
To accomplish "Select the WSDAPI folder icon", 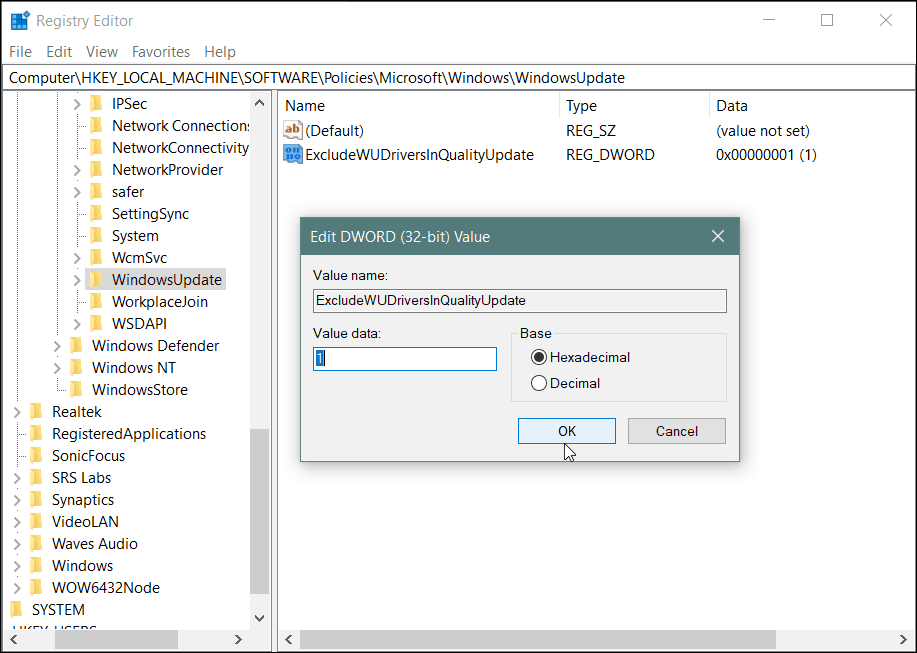I will tap(96, 324).
